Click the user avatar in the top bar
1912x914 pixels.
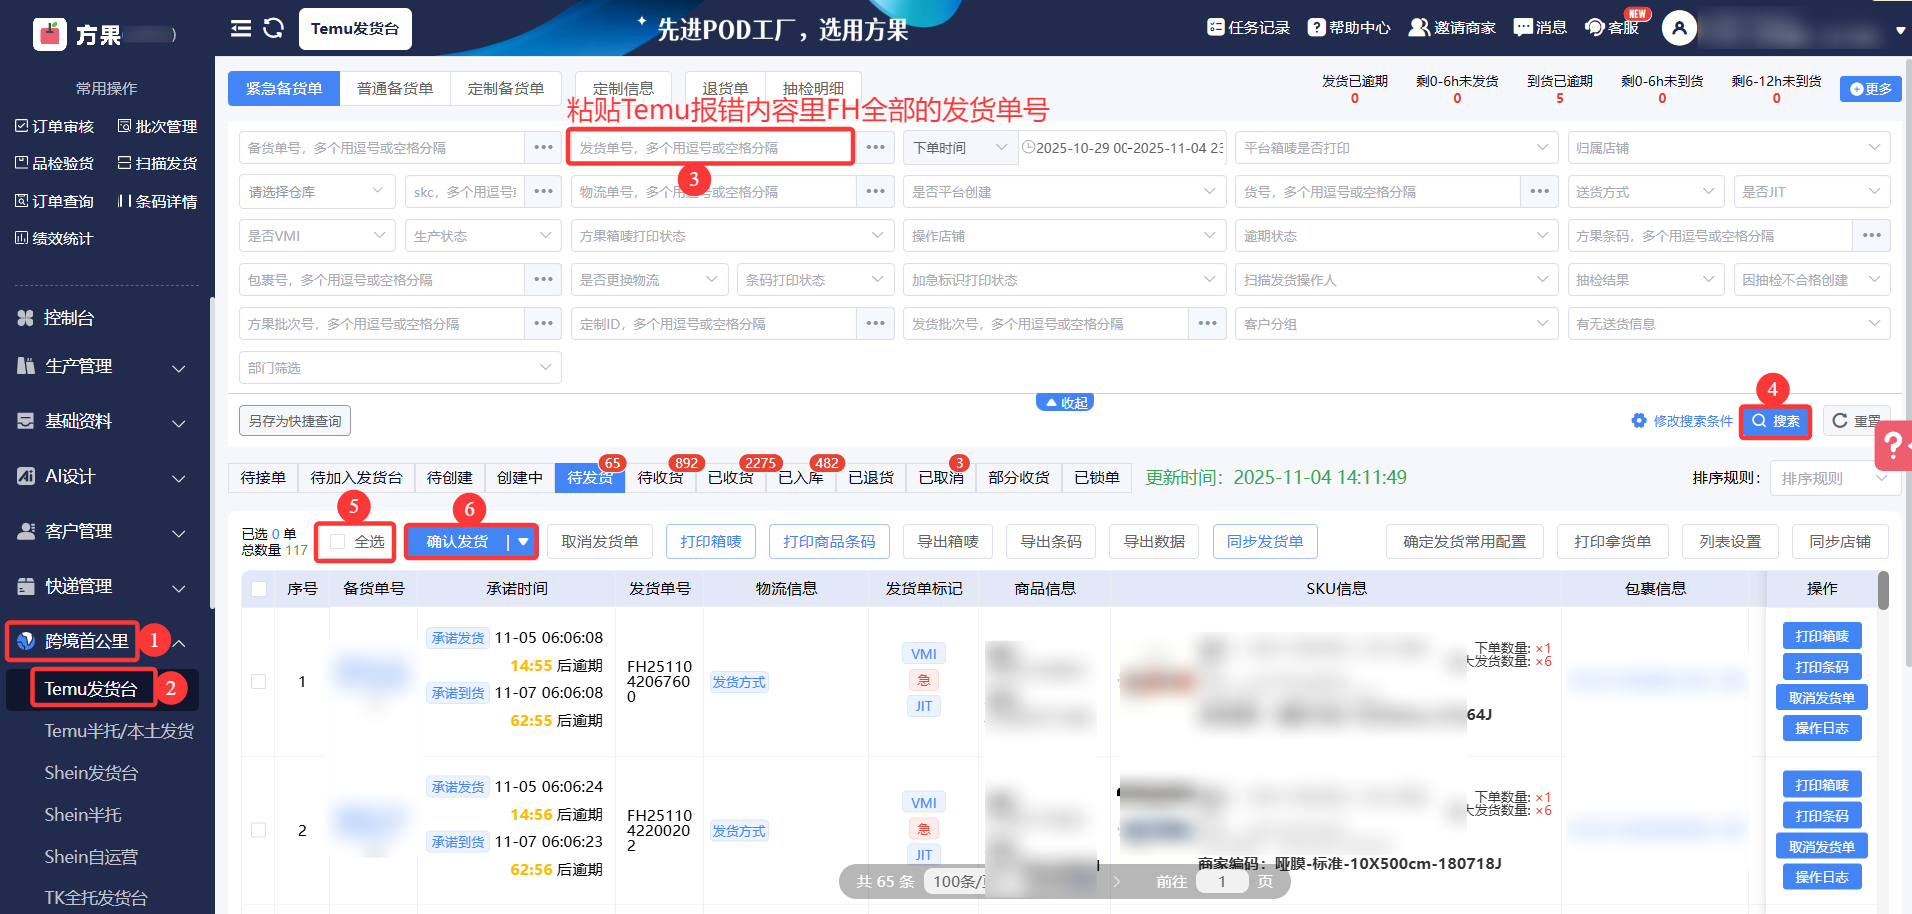1679,28
